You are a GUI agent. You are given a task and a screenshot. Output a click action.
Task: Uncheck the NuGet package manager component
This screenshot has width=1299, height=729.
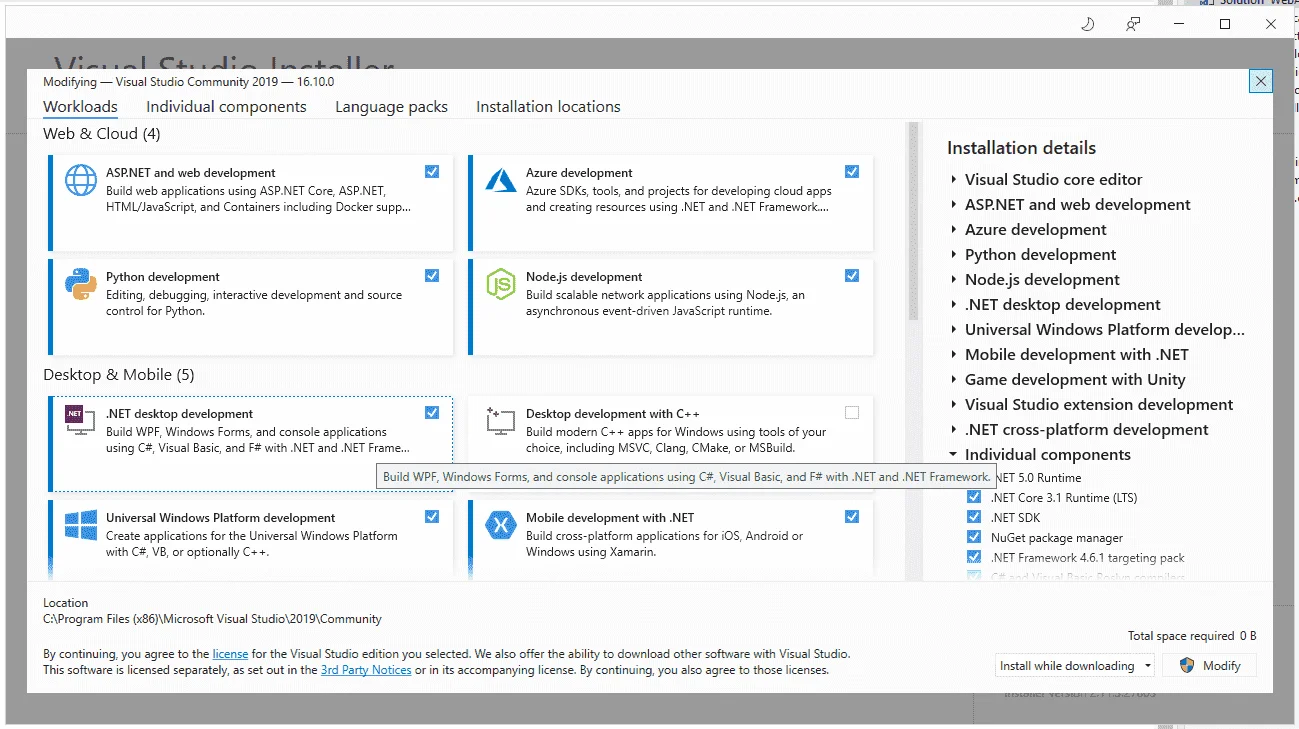tap(974, 537)
